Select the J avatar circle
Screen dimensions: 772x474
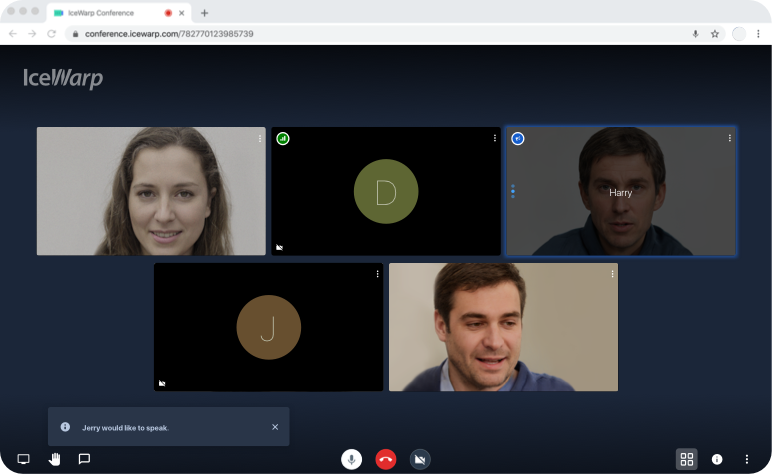(269, 327)
